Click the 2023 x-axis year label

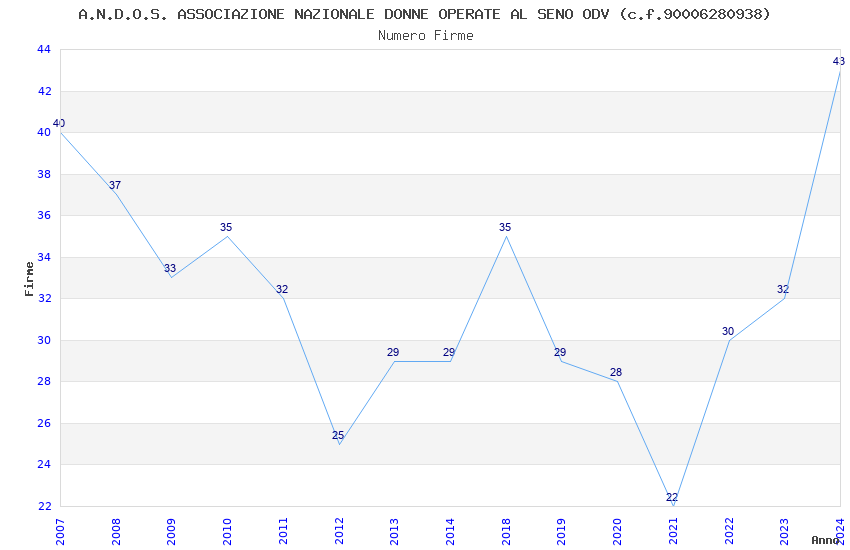coord(783,532)
